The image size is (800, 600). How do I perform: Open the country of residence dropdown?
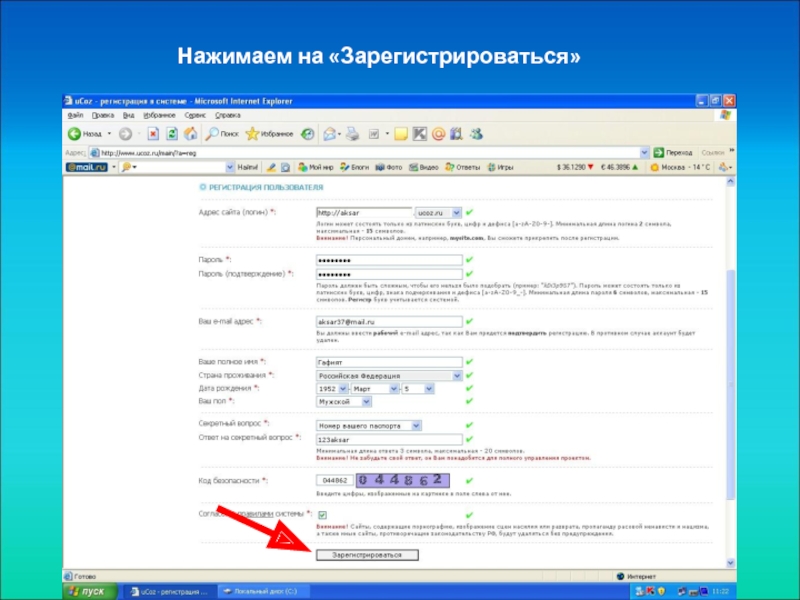[457, 376]
